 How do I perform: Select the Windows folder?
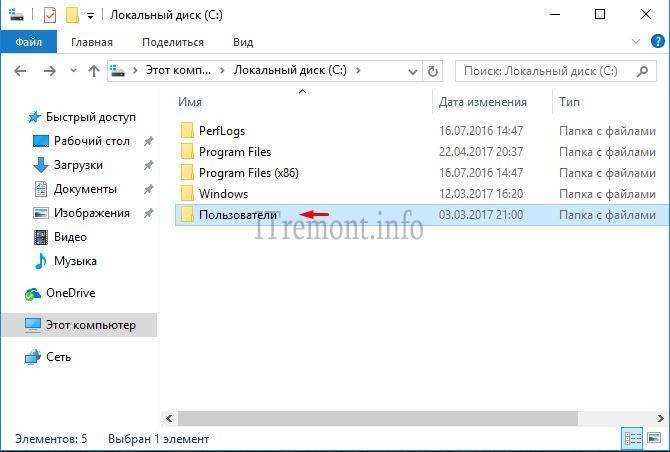coord(223,194)
